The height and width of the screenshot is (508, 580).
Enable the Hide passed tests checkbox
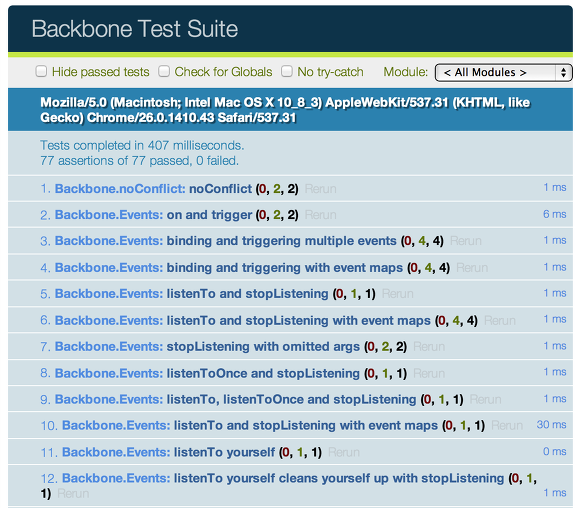(x=41, y=71)
